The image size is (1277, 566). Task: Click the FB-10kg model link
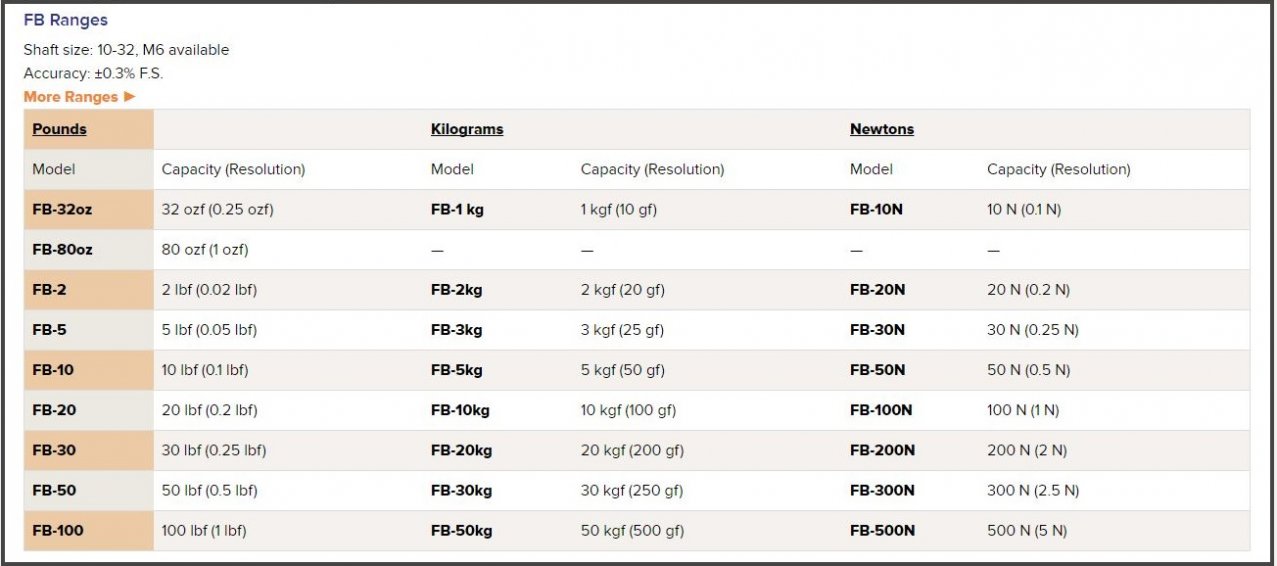tap(460, 410)
